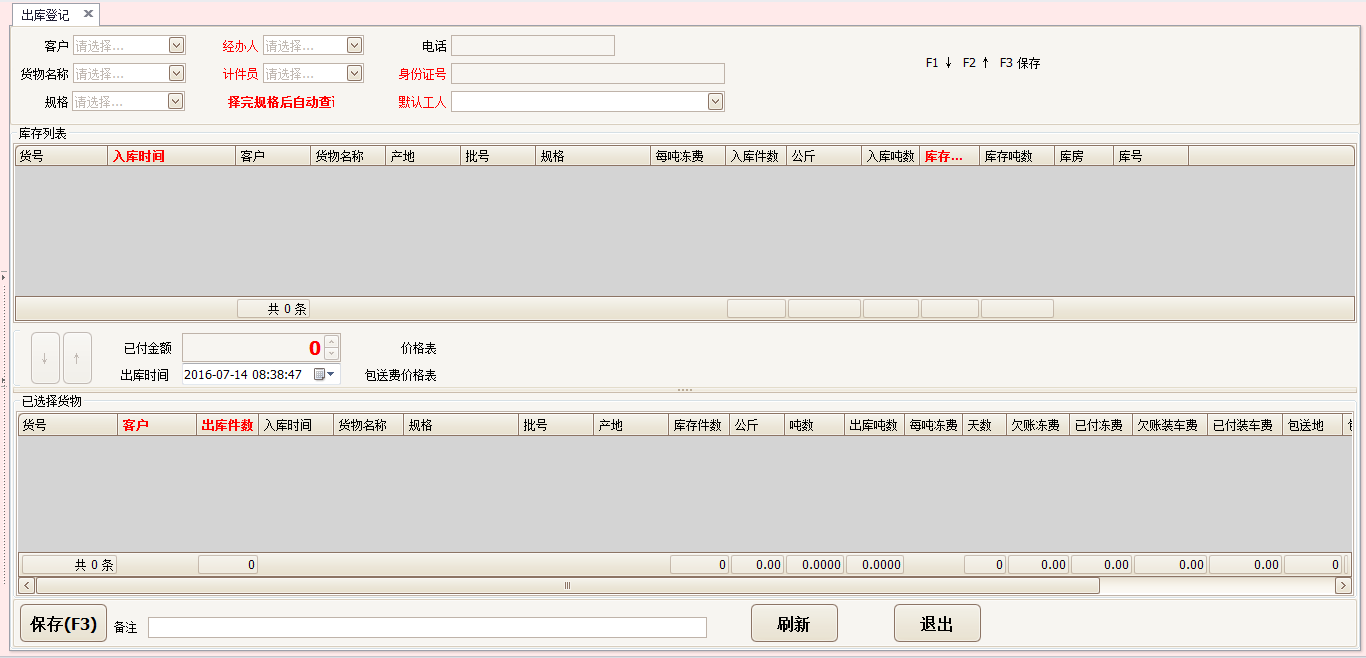
Task: Click the 备注 text field
Action: [427, 627]
